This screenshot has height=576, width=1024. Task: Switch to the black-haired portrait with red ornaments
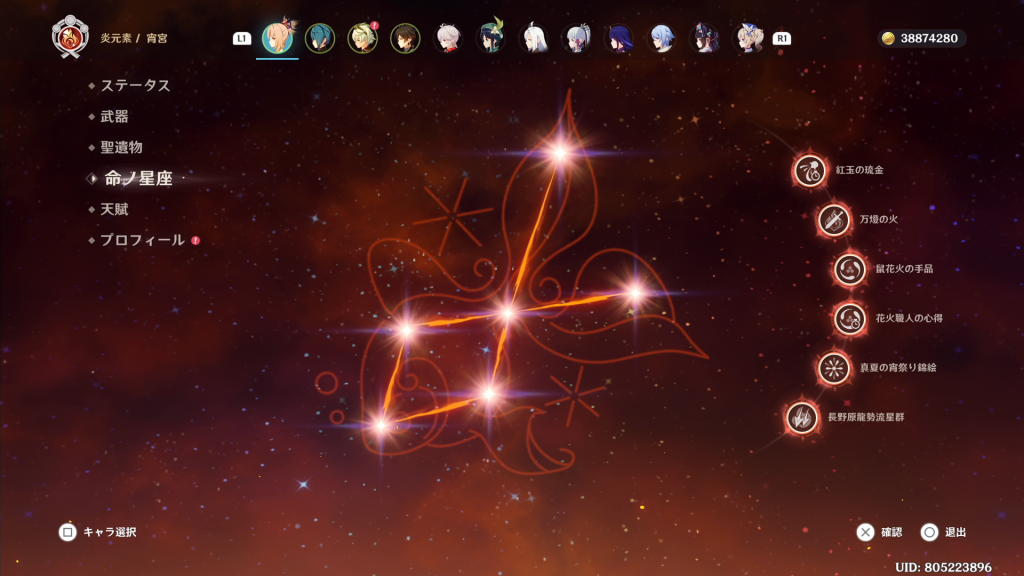705,39
